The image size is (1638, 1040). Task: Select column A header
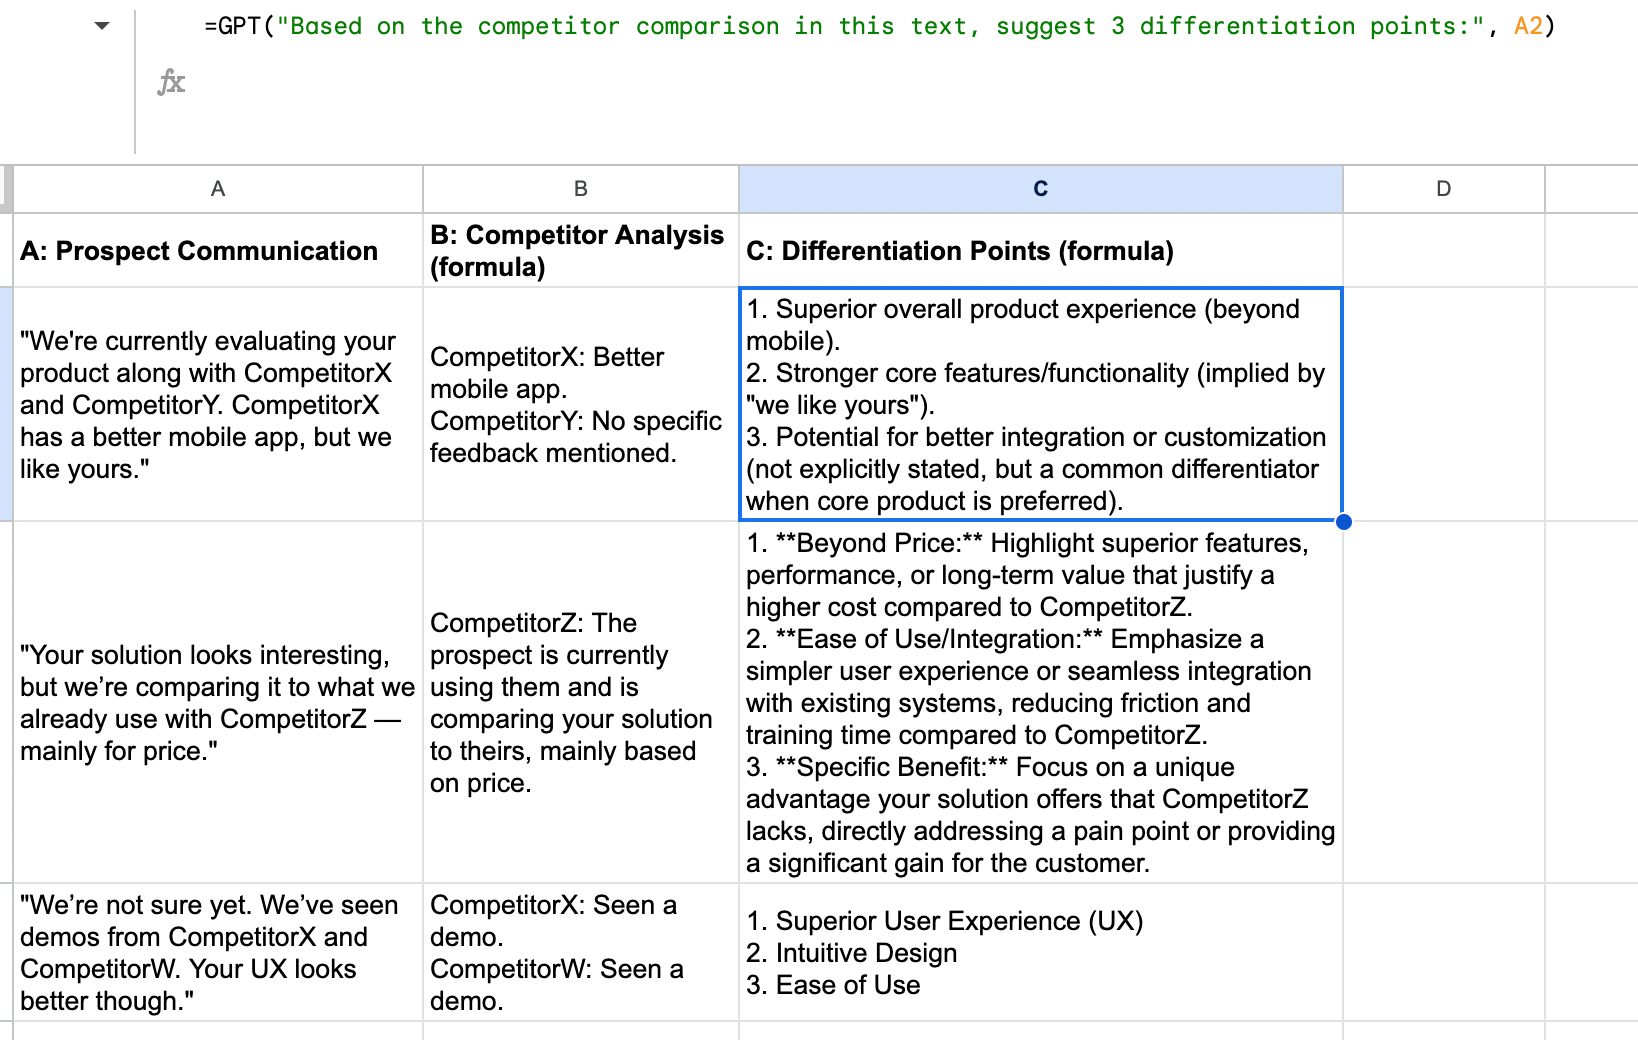(218, 189)
